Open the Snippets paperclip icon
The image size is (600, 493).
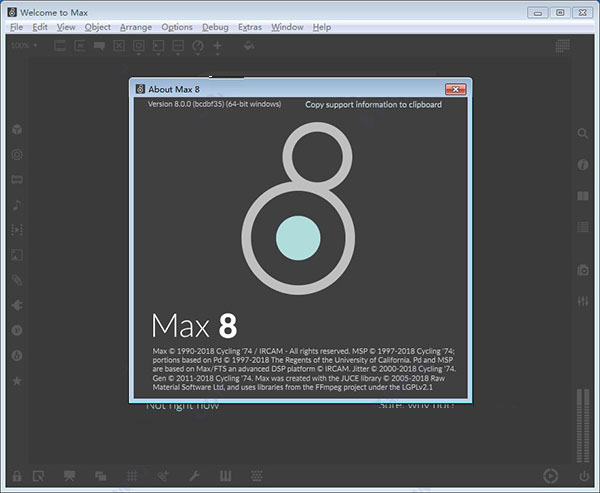(17, 280)
